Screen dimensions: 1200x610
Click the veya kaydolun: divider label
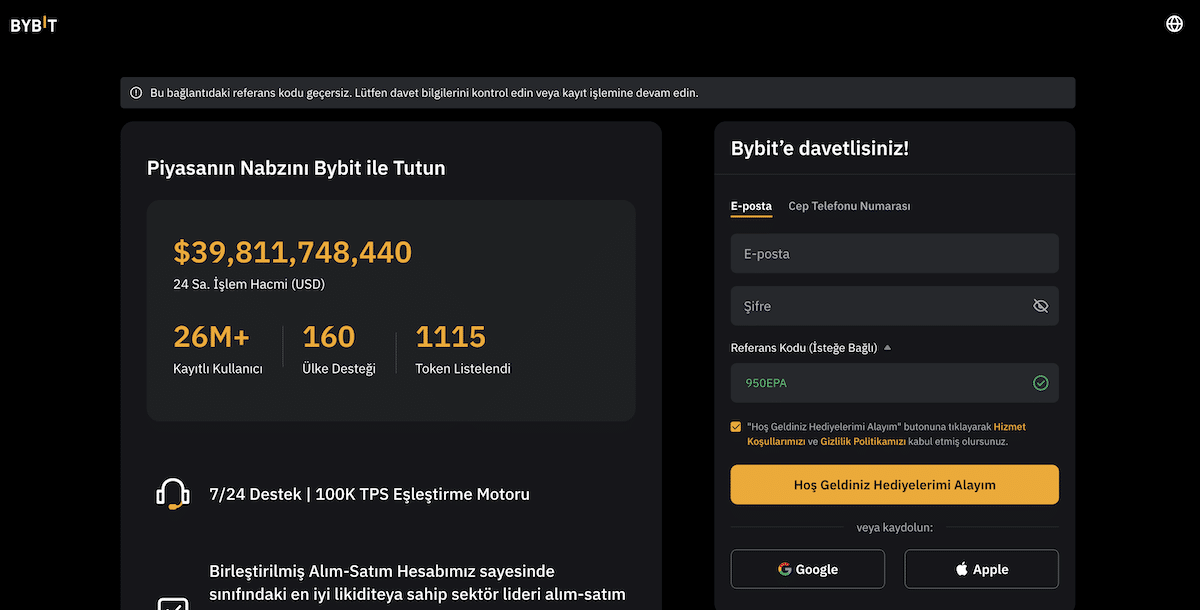(x=894, y=527)
